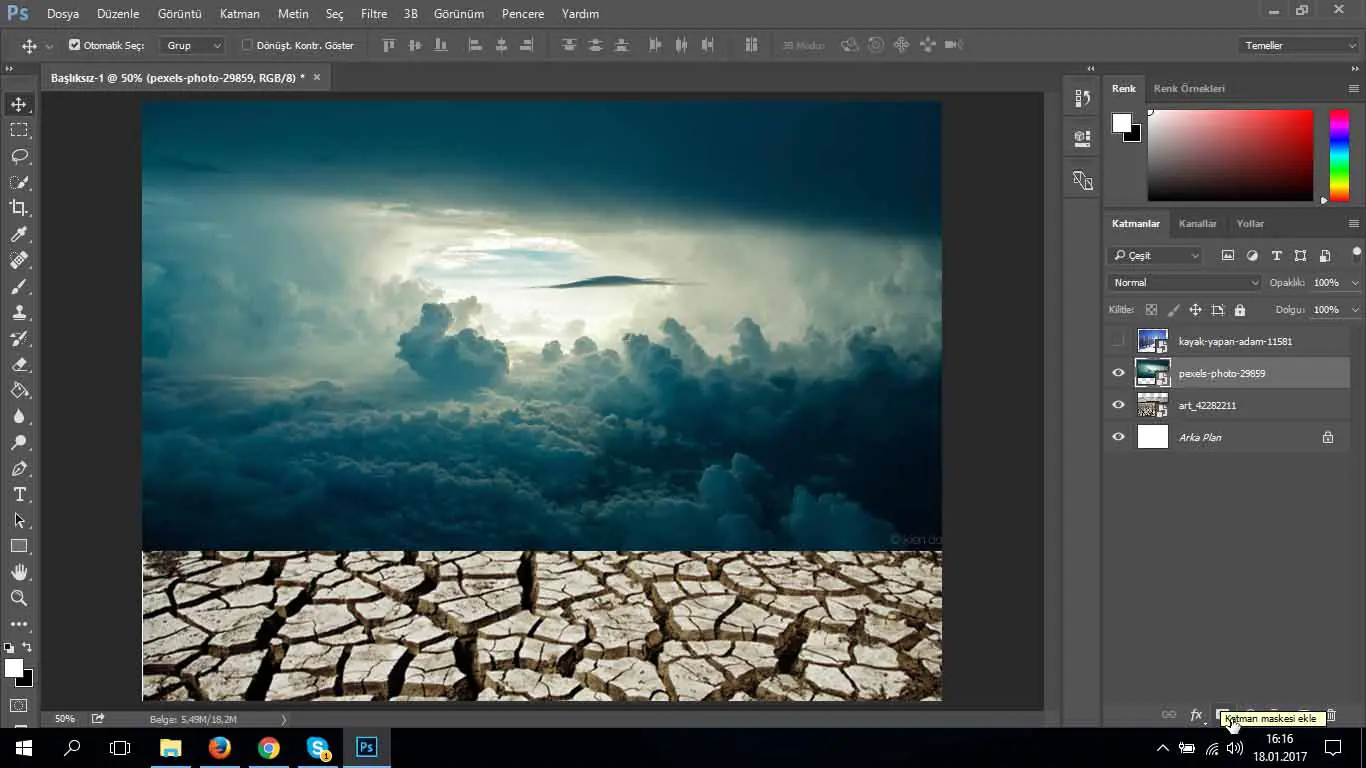The image size is (1366, 768).
Task: Click the Katman maskesi ekle button
Action: click(1222, 714)
